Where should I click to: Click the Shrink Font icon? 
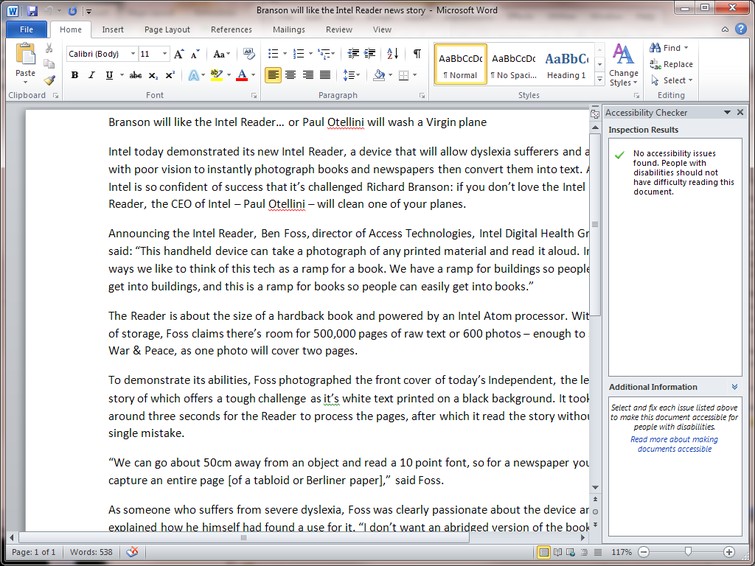coord(195,54)
